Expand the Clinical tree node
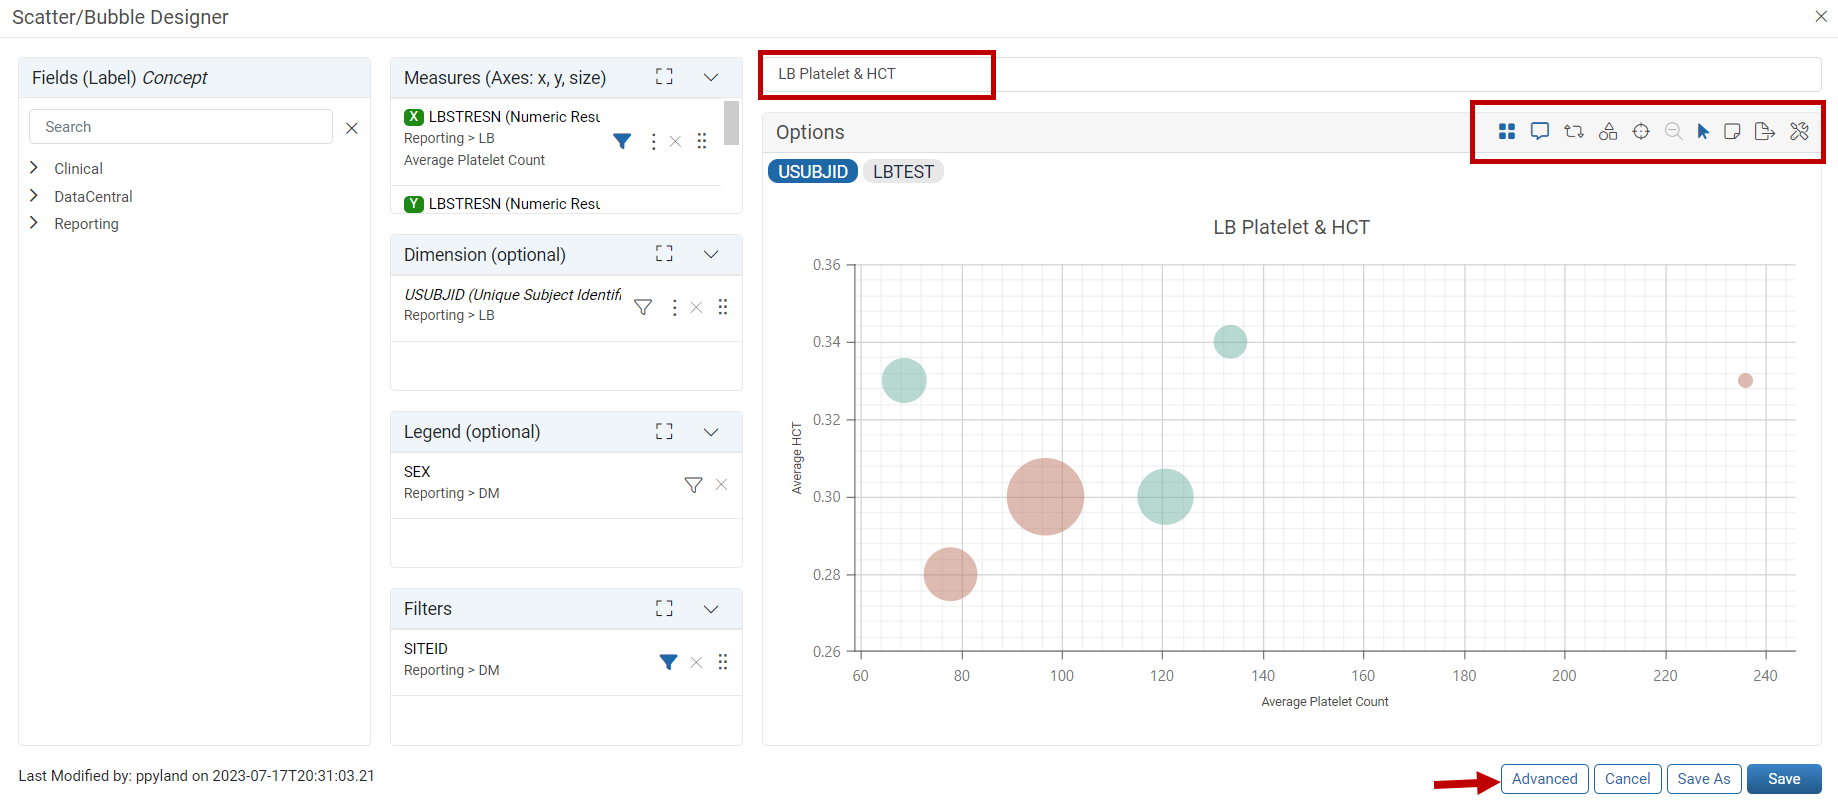Viewport: 1838px width, 810px height. (34, 168)
